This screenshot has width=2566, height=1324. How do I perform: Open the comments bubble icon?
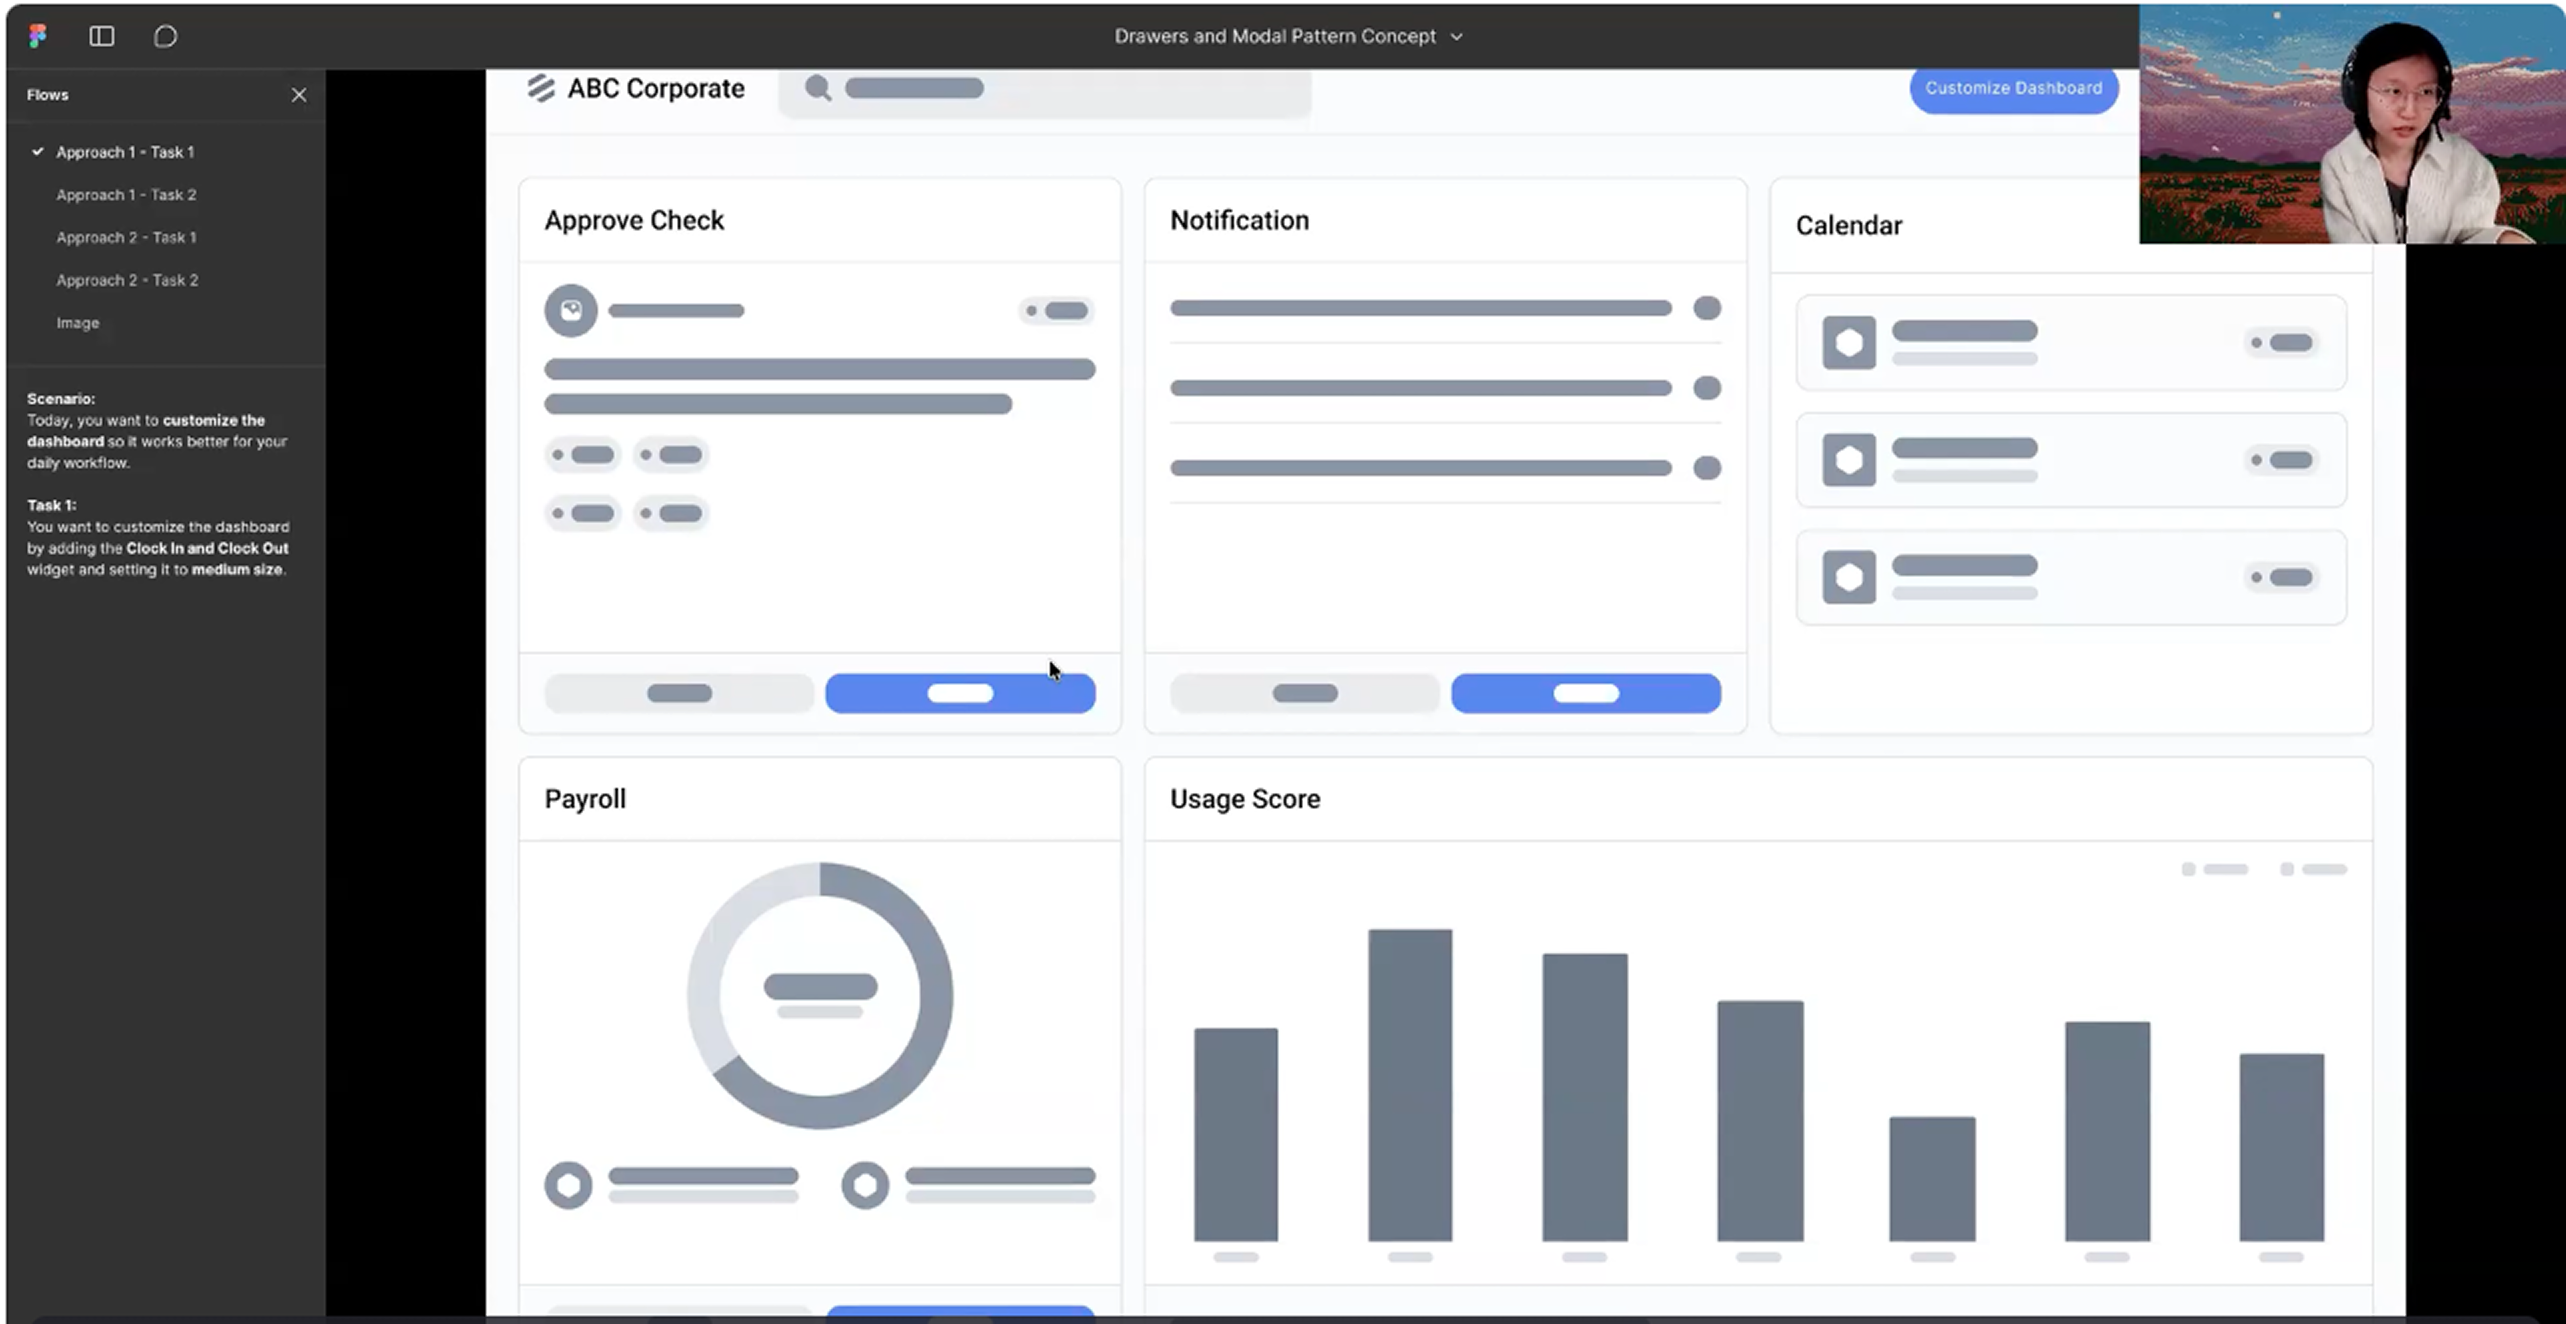166,36
